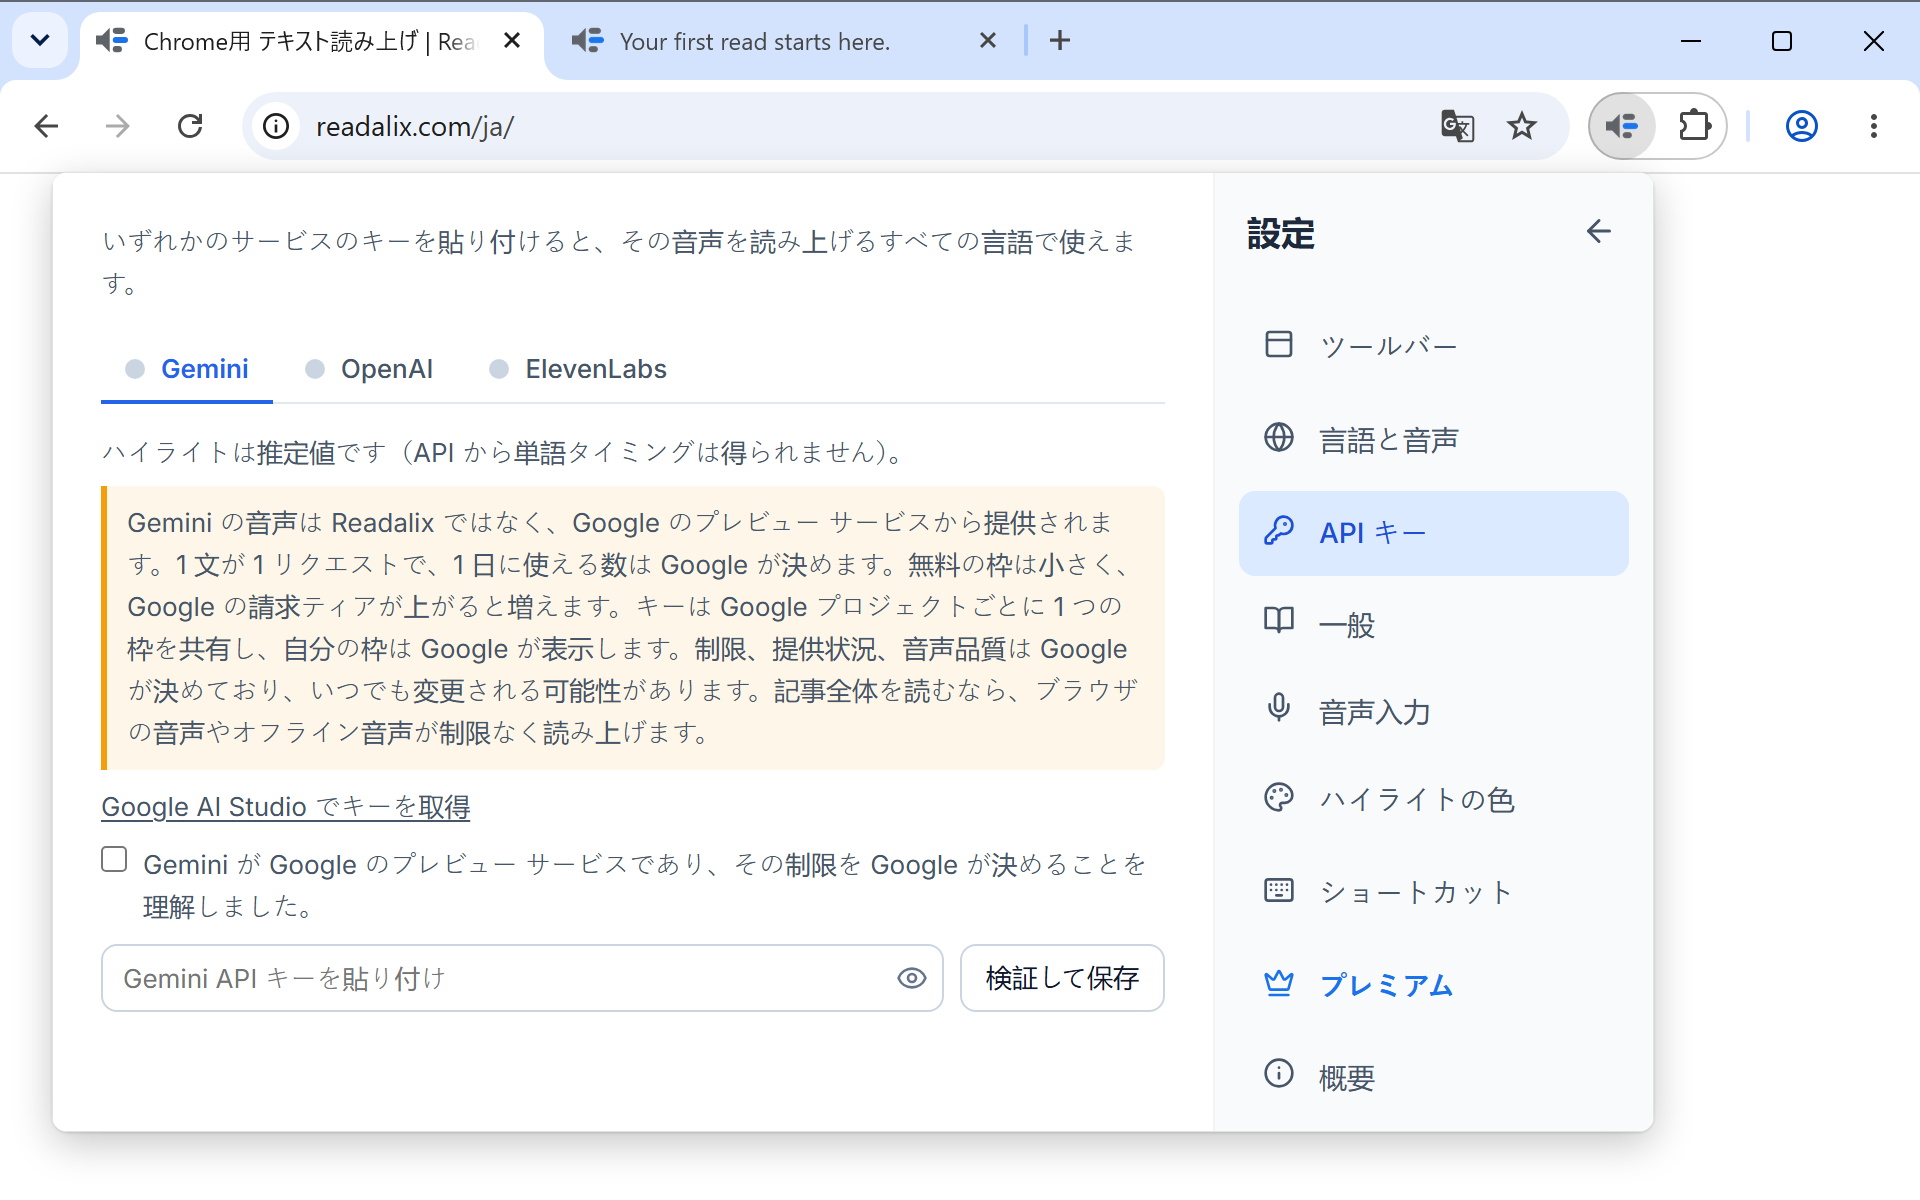Navigate back in the browser
Viewport: 1920px width, 1200px height.
point(46,126)
